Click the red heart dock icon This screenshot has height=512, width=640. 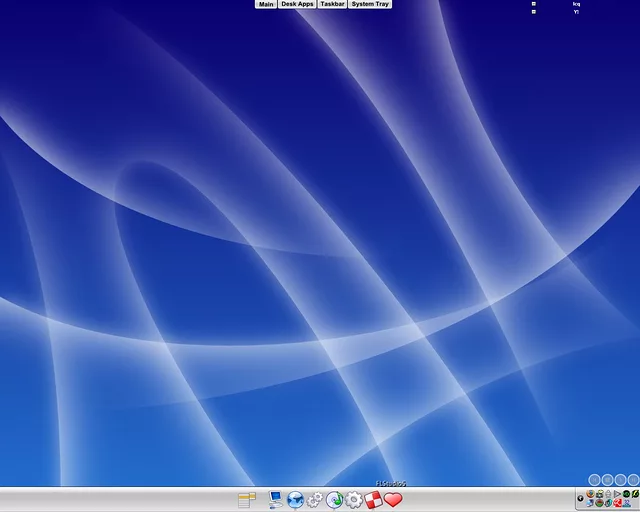[393, 500]
